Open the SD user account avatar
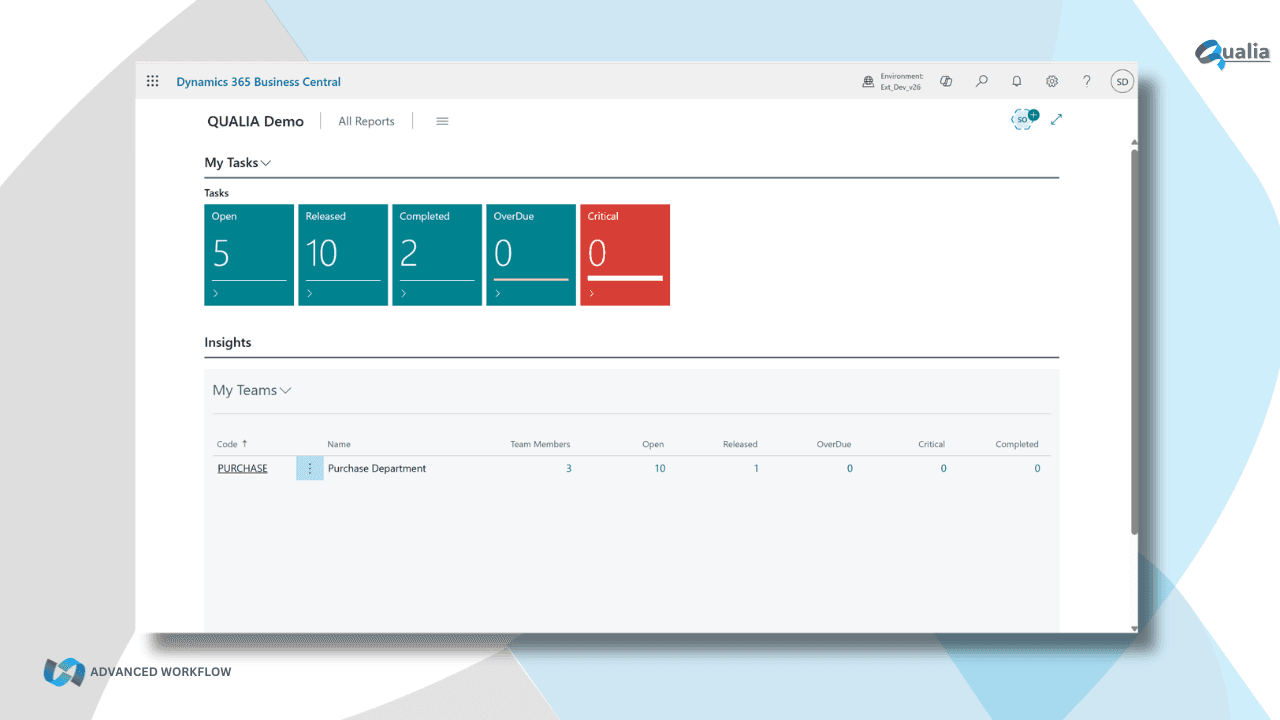This screenshot has height=720, width=1280. pos(1122,82)
